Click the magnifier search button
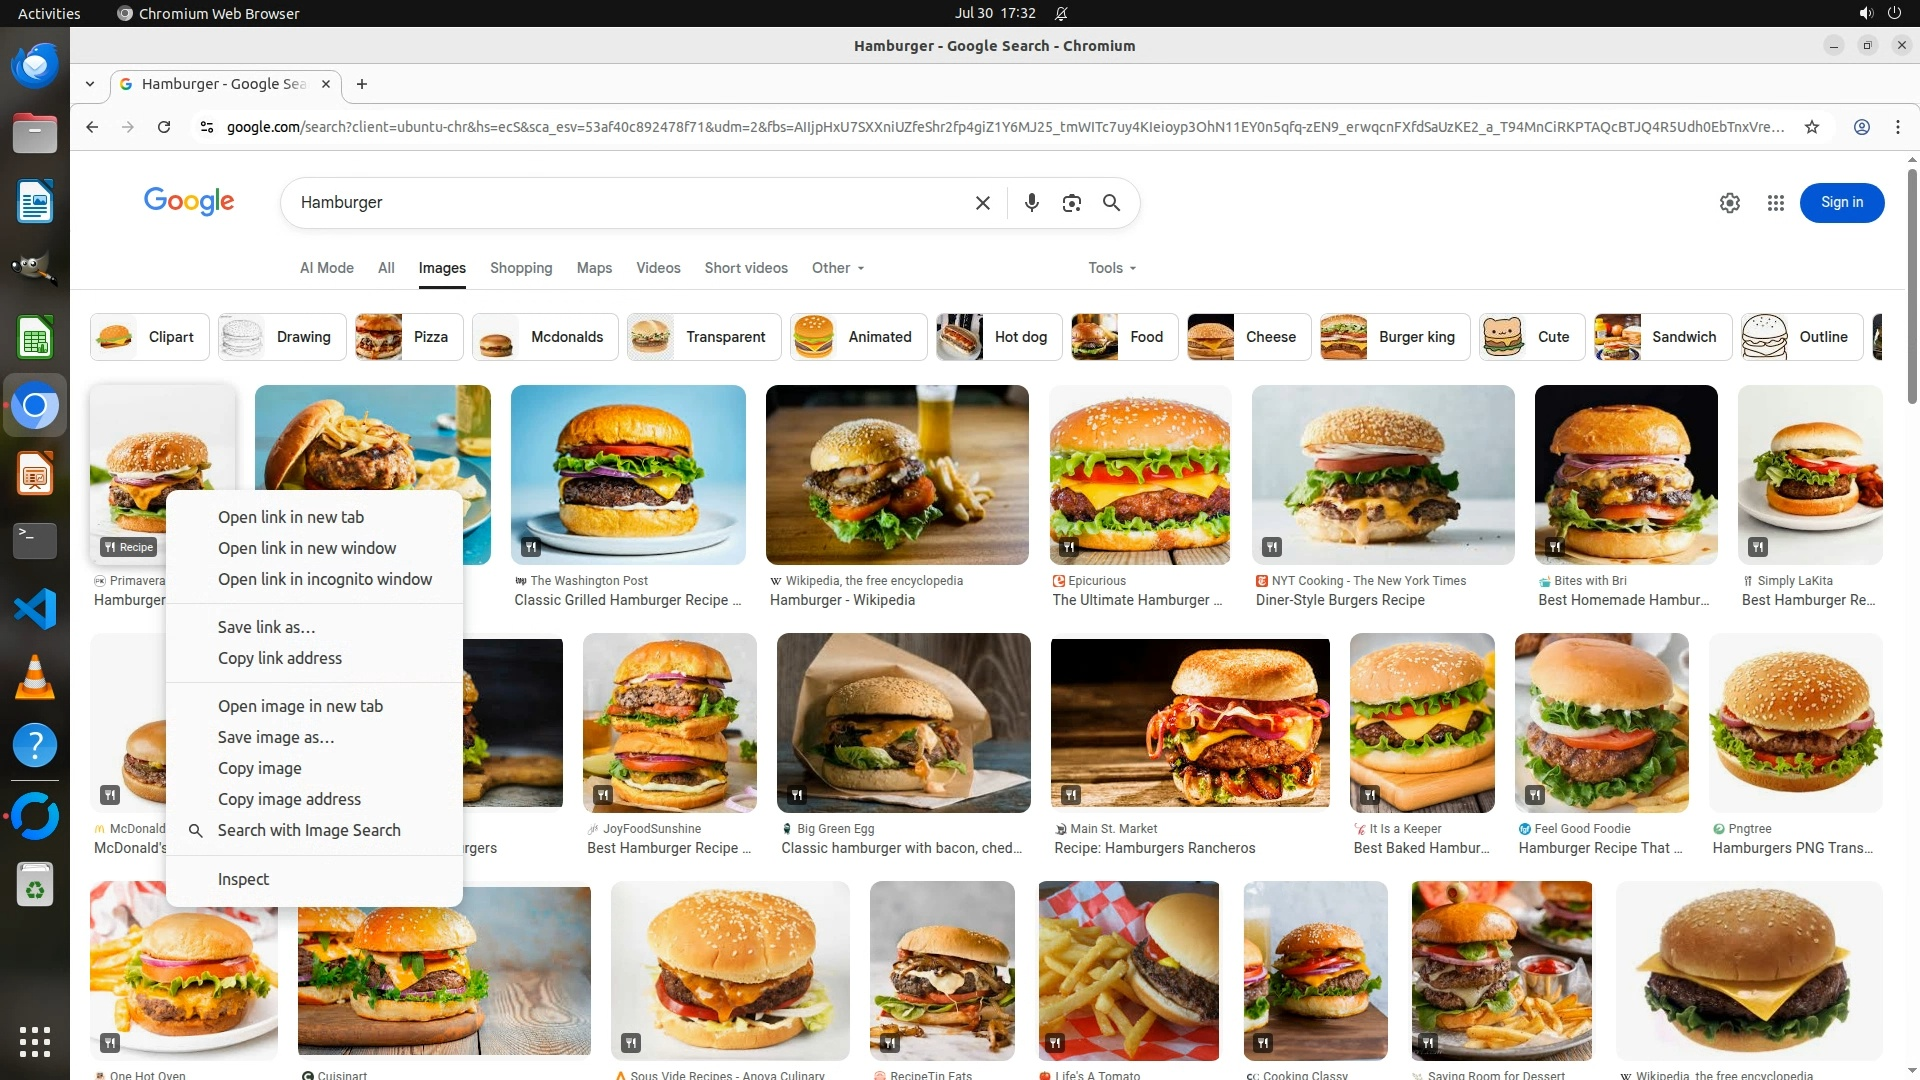 pyautogui.click(x=1111, y=203)
